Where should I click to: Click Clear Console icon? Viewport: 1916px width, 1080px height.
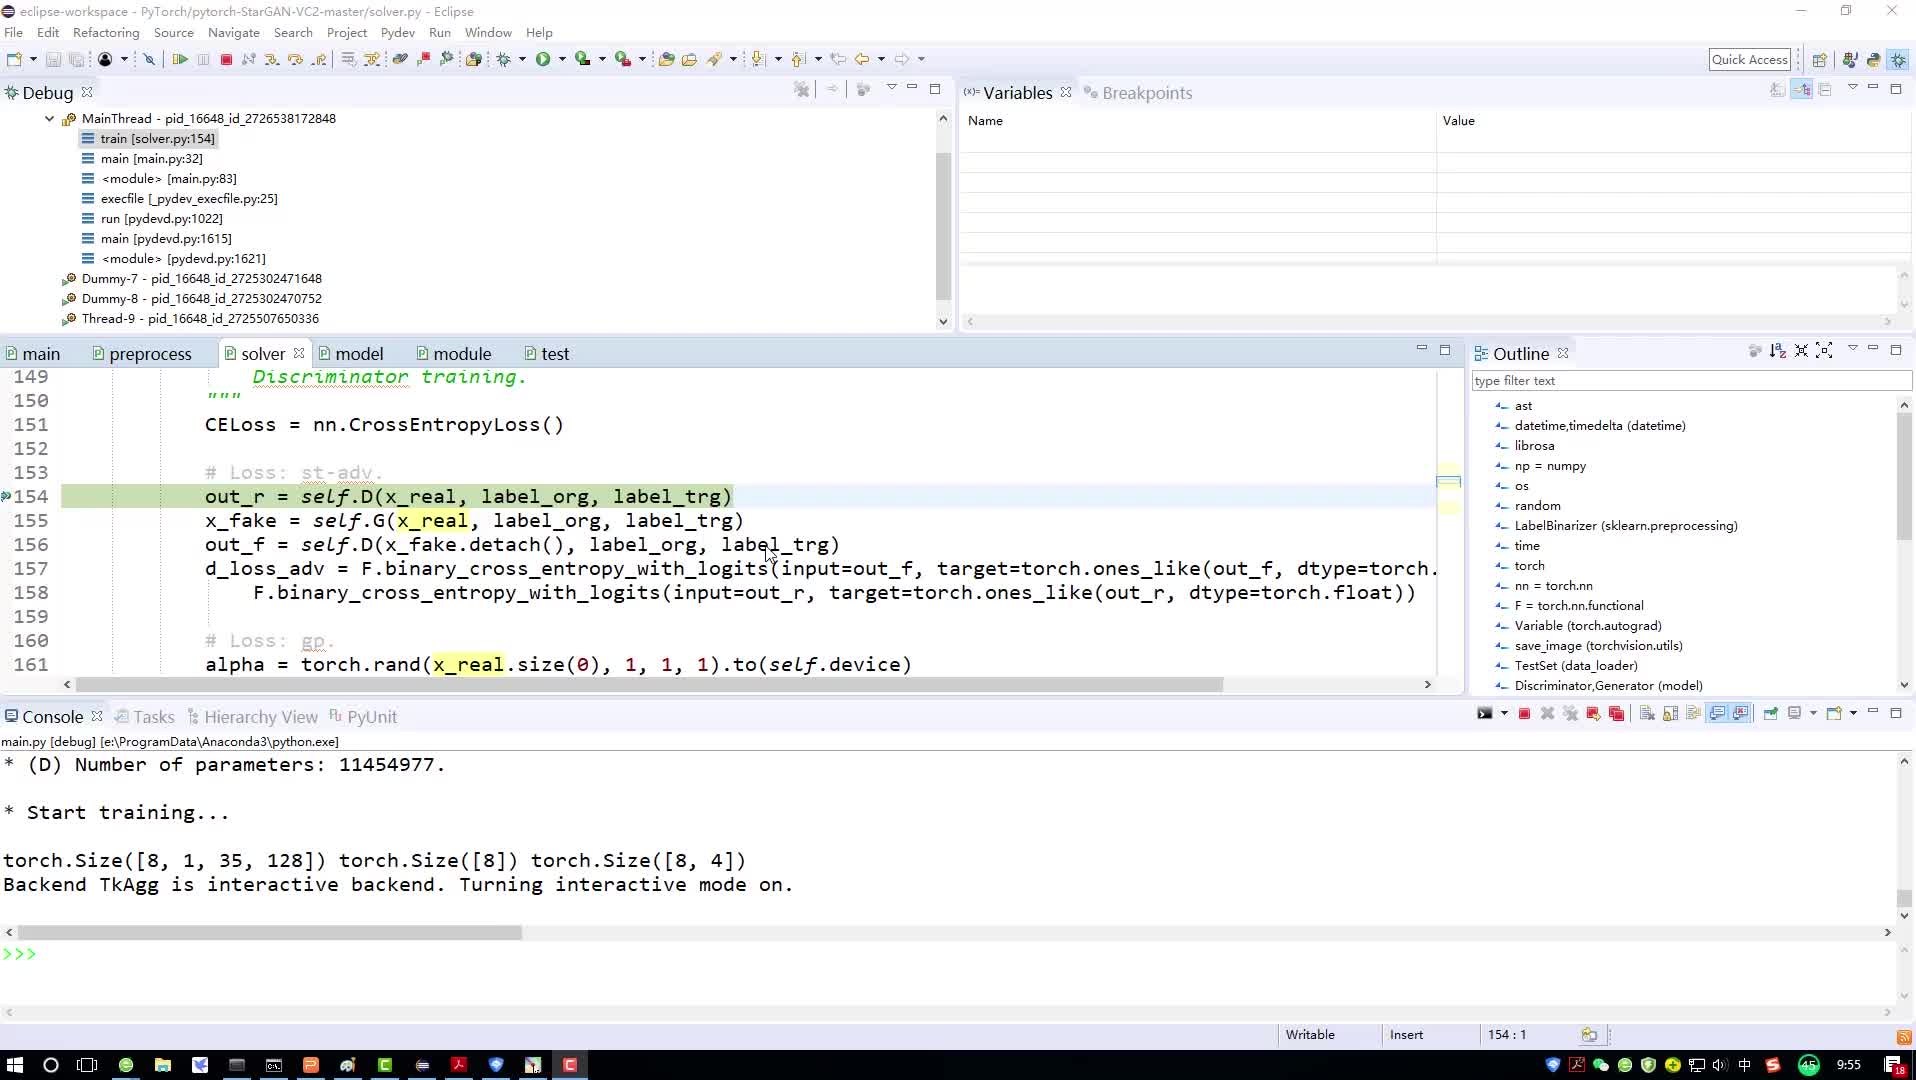[x=1647, y=713]
